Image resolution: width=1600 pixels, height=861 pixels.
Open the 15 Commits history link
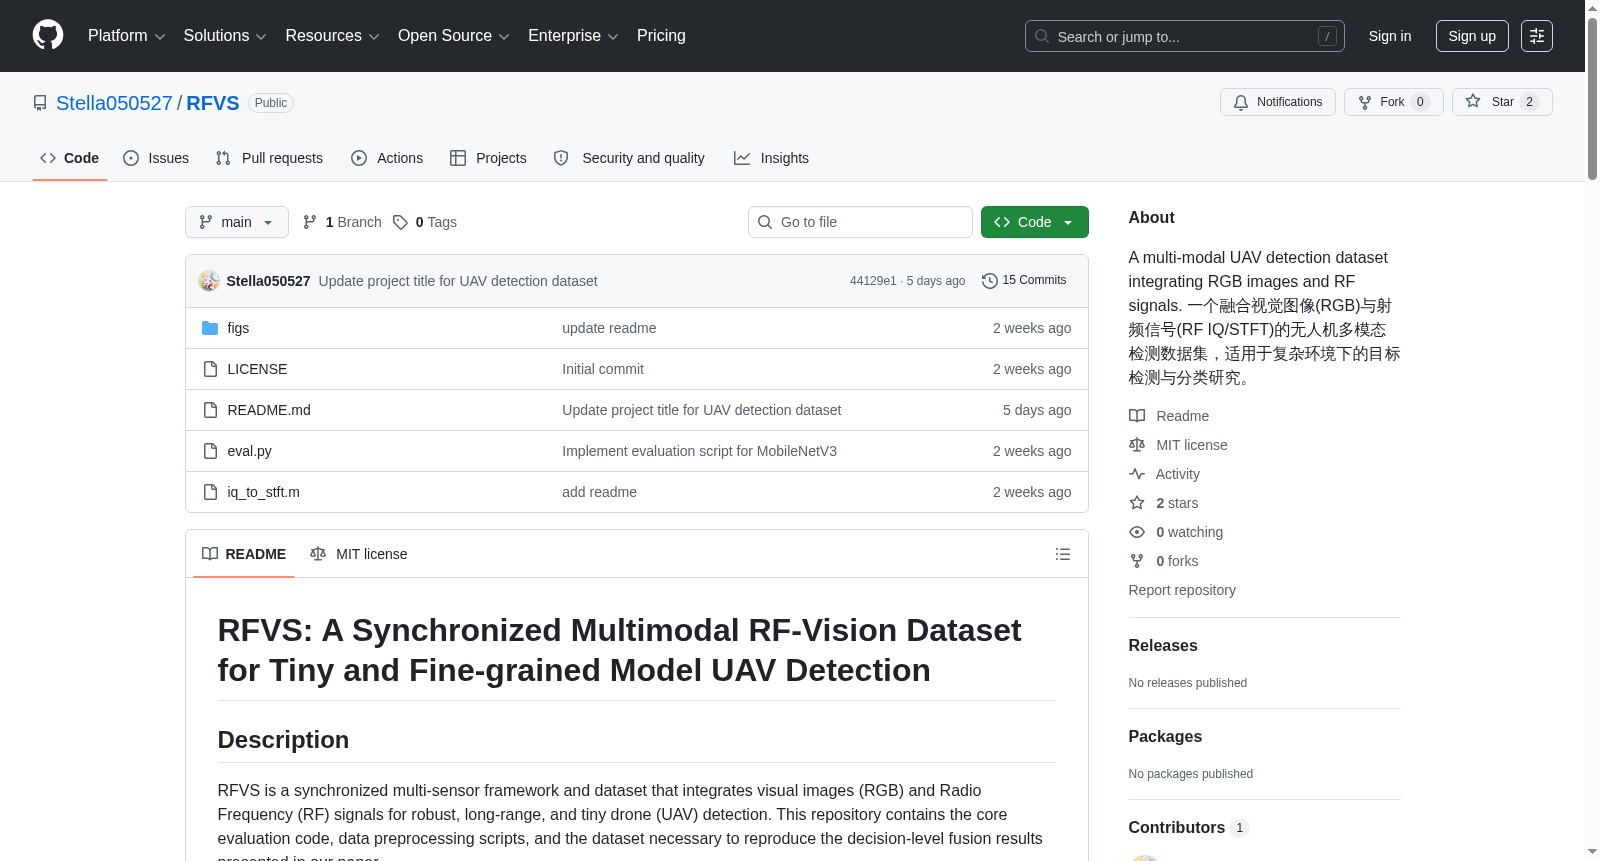1025,280
